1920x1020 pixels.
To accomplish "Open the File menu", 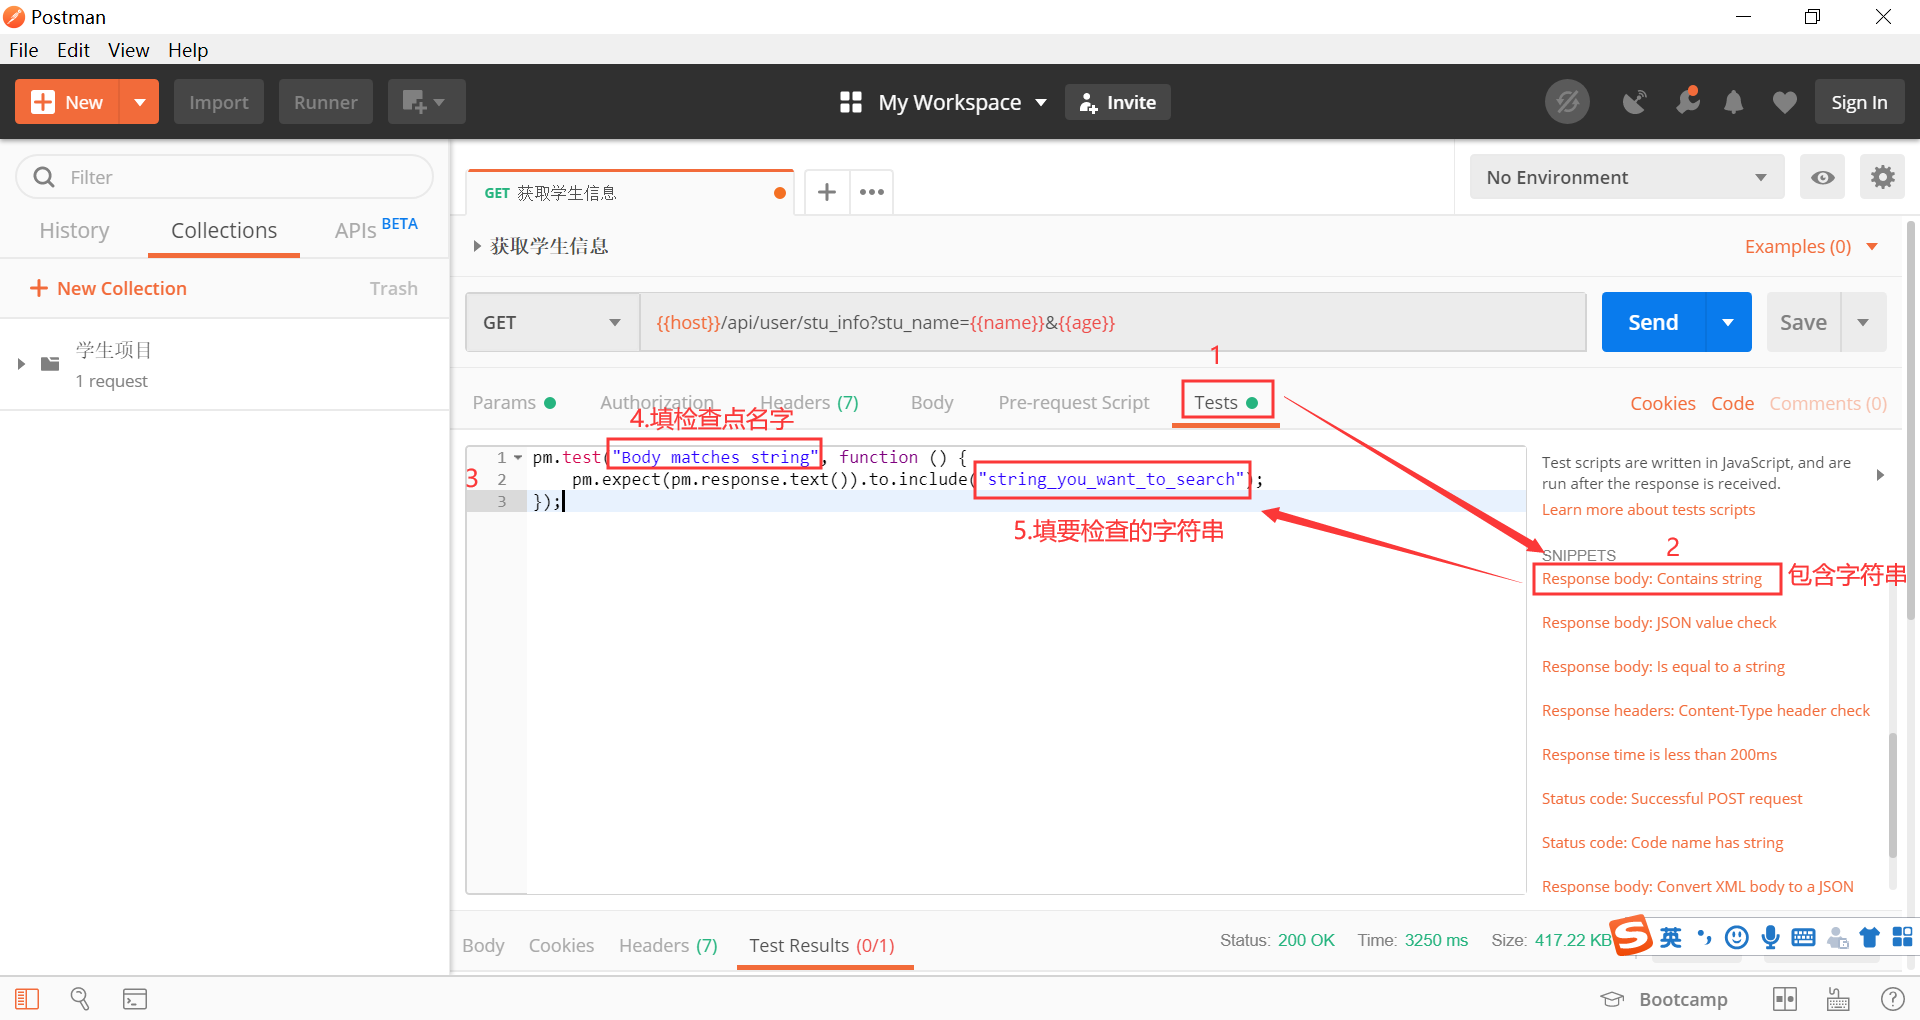I will point(24,50).
